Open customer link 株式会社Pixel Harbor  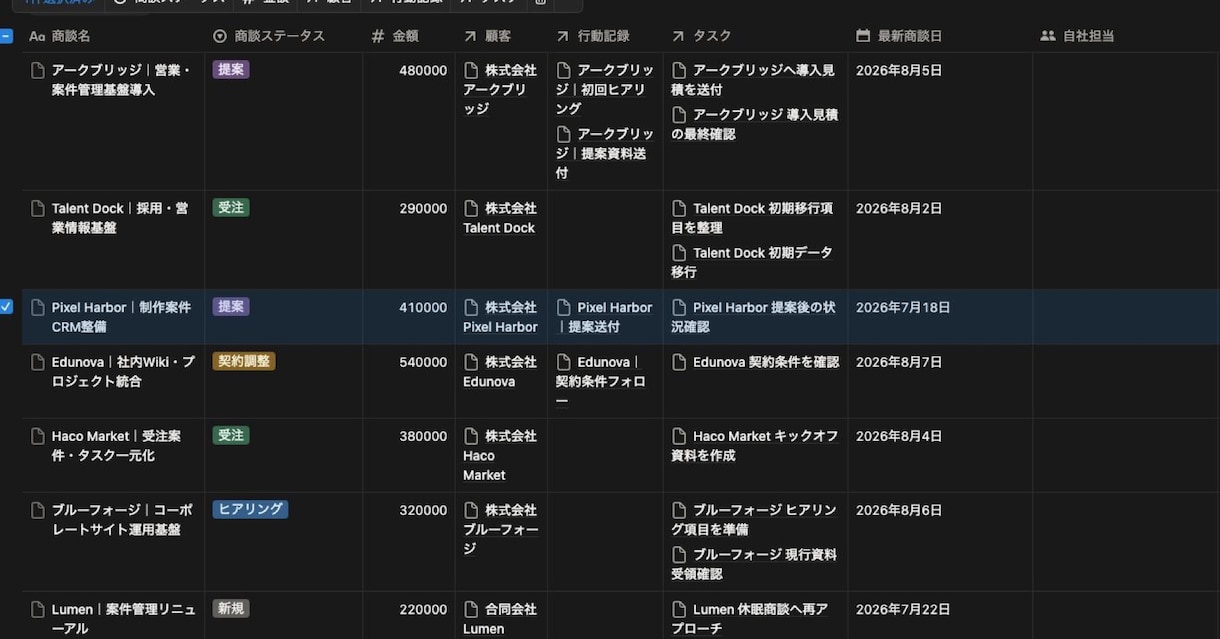(x=500, y=317)
